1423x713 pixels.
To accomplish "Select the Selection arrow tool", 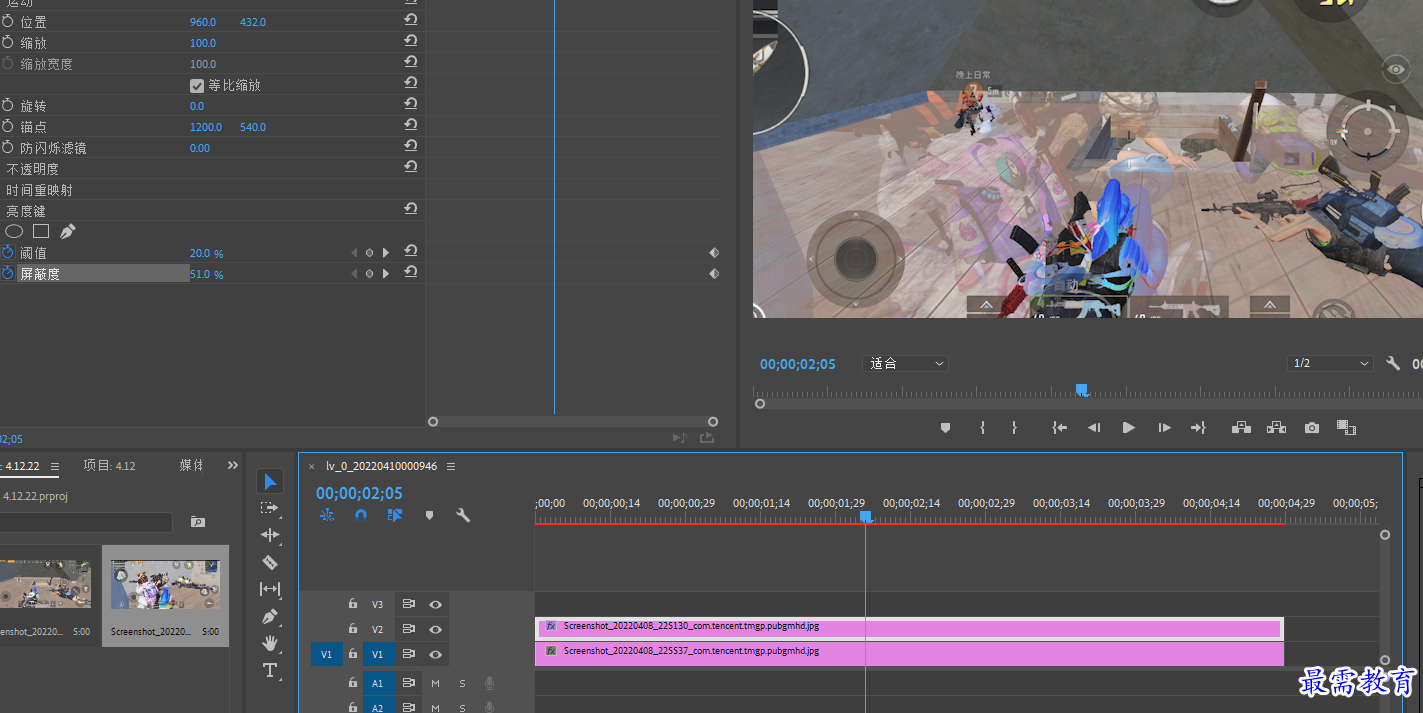I will (270, 482).
